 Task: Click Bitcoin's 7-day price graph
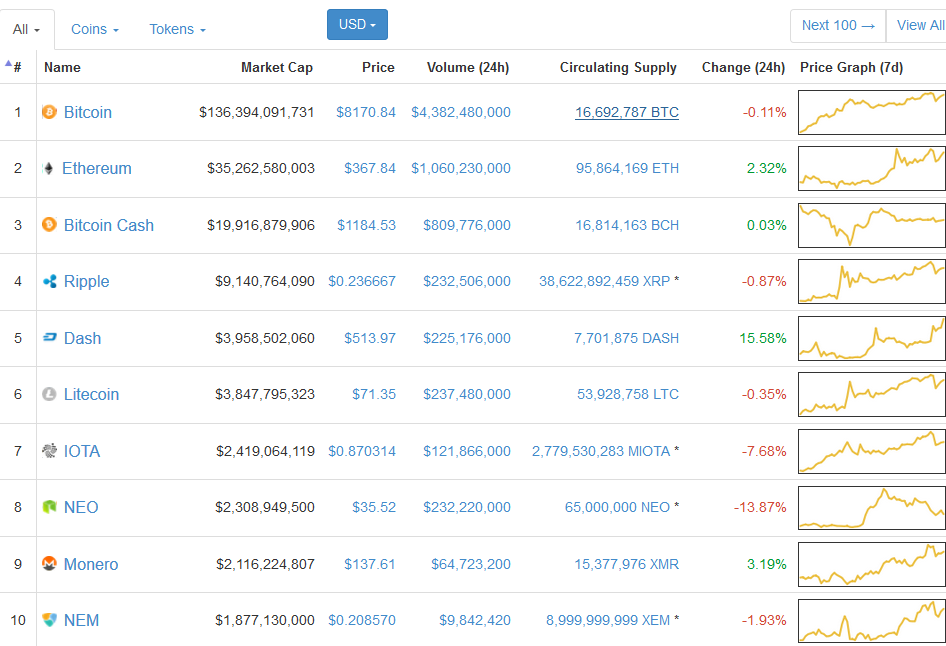[x=871, y=112]
